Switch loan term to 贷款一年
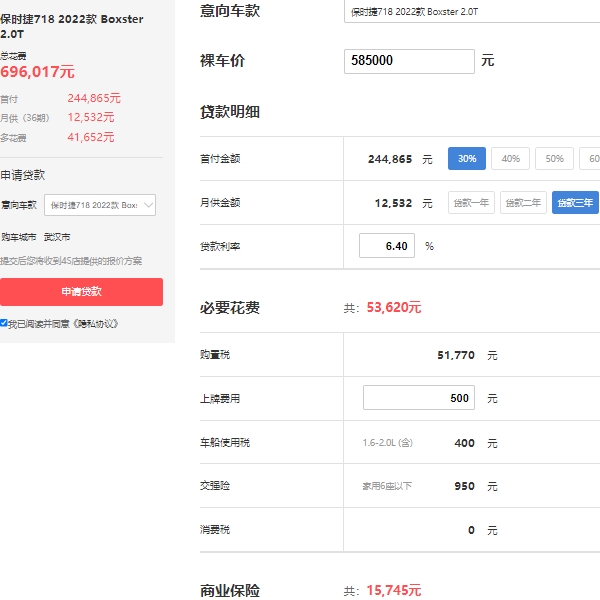Image resolution: width=600 pixels, height=600 pixels. pos(471,203)
